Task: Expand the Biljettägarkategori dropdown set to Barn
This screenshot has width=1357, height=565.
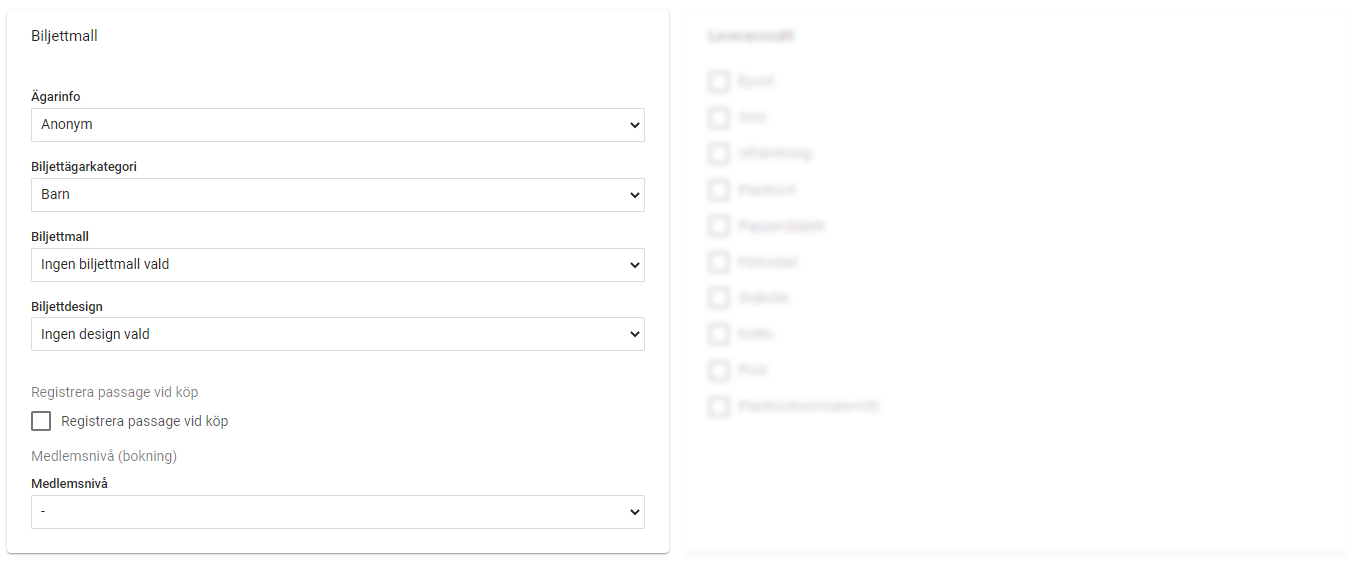Action: click(337, 195)
